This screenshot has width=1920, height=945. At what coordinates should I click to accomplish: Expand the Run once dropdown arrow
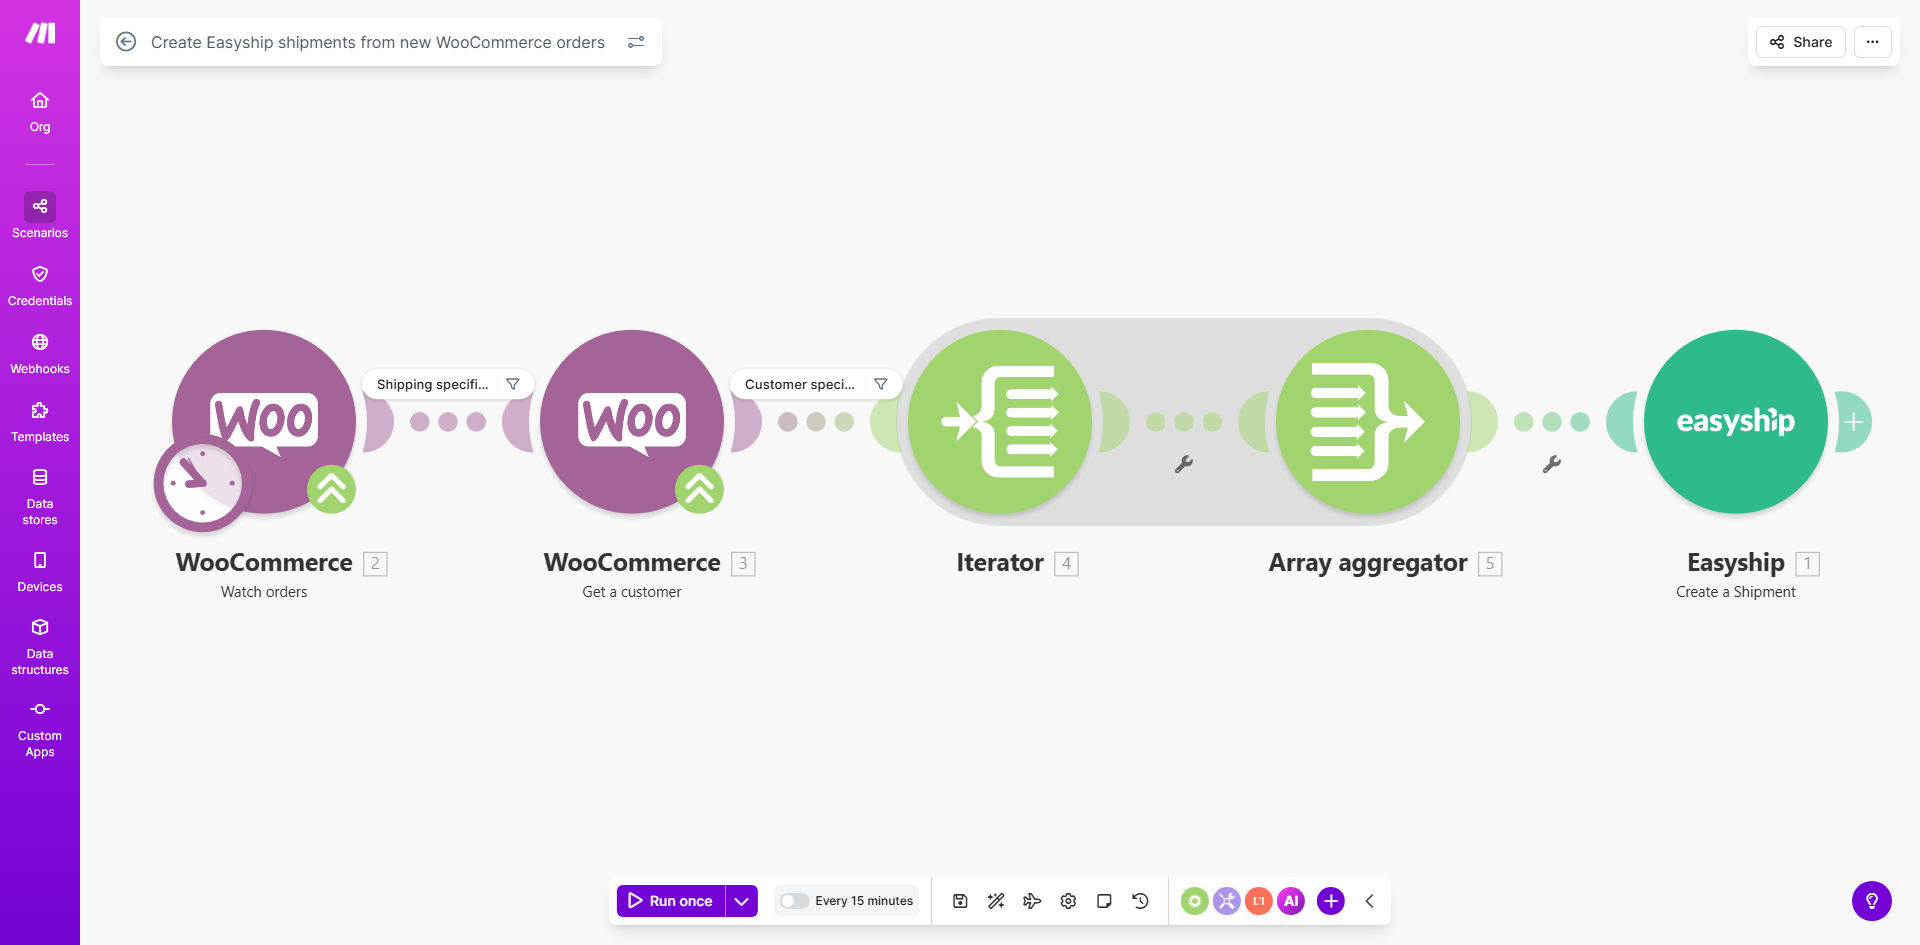point(742,901)
